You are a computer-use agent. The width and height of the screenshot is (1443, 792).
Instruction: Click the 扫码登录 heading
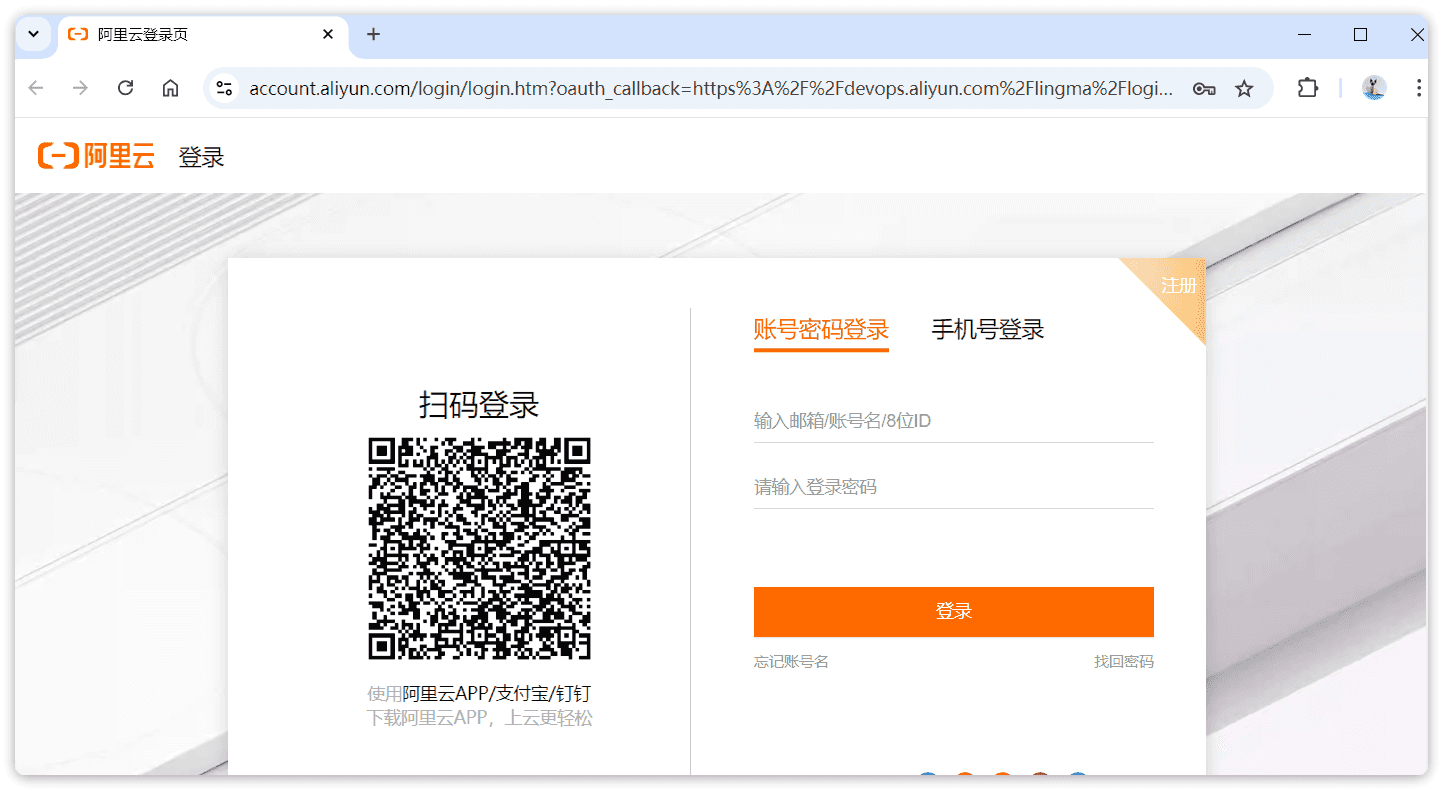[479, 405]
